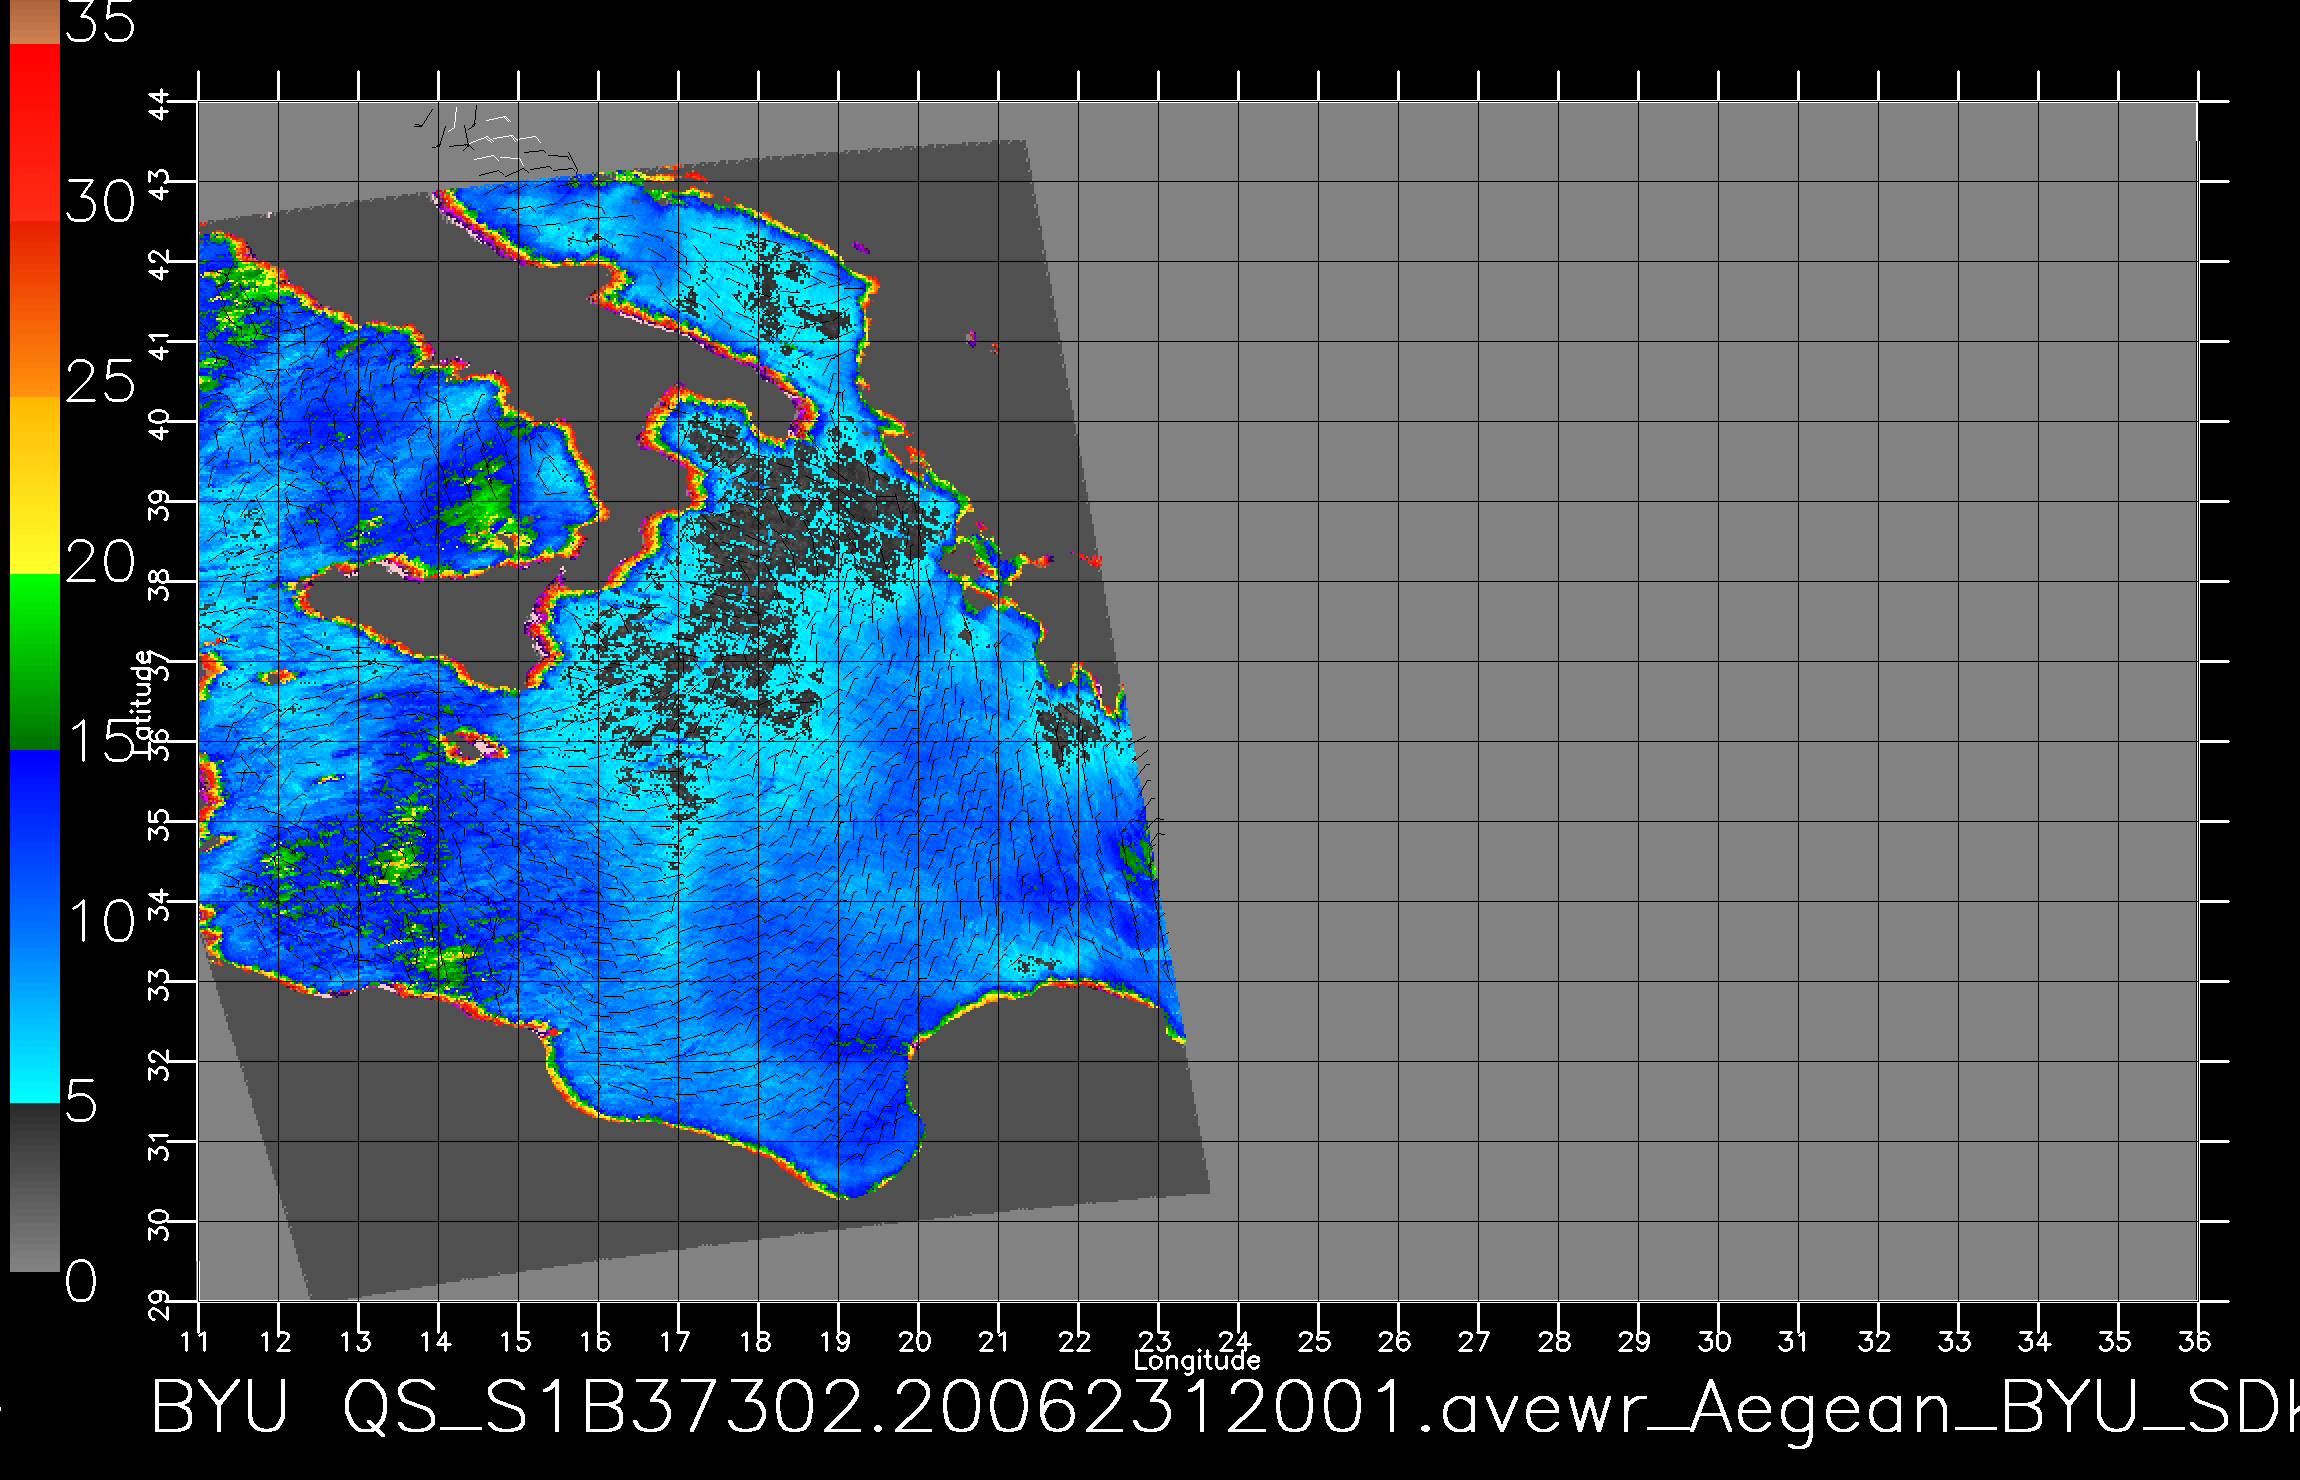Select the color scale value 25
This screenshot has width=2300, height=1480.
point(100,382)
